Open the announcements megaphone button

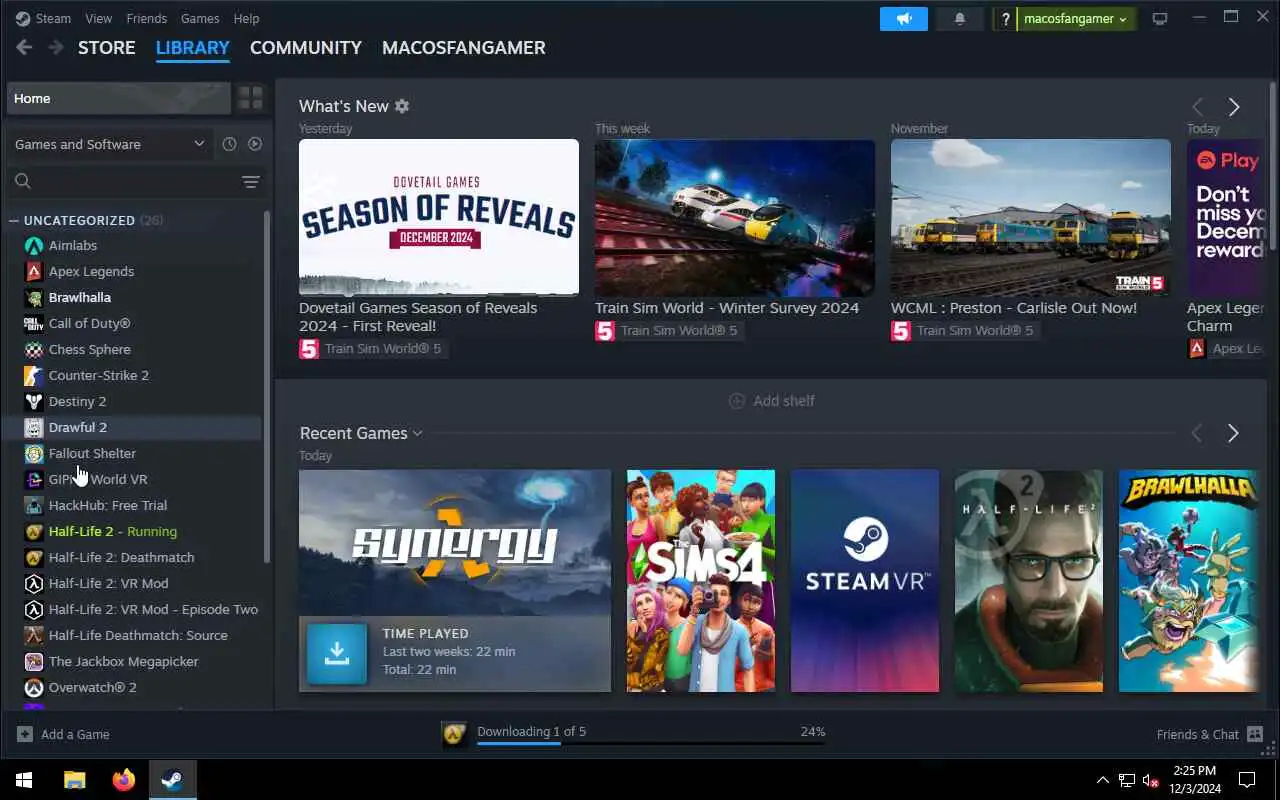(x=904, y=19)
